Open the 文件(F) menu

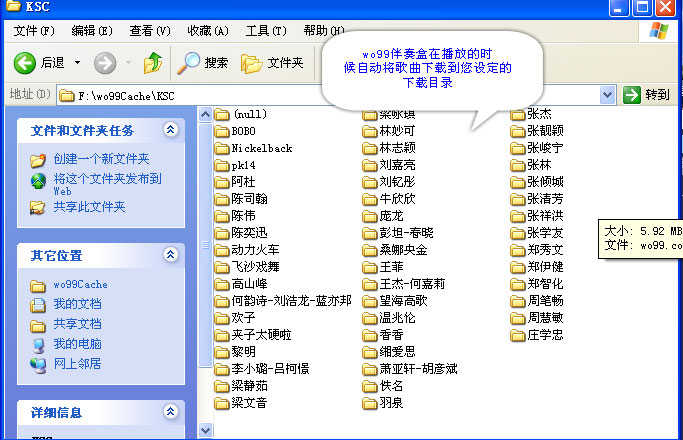tap(34, 31)
